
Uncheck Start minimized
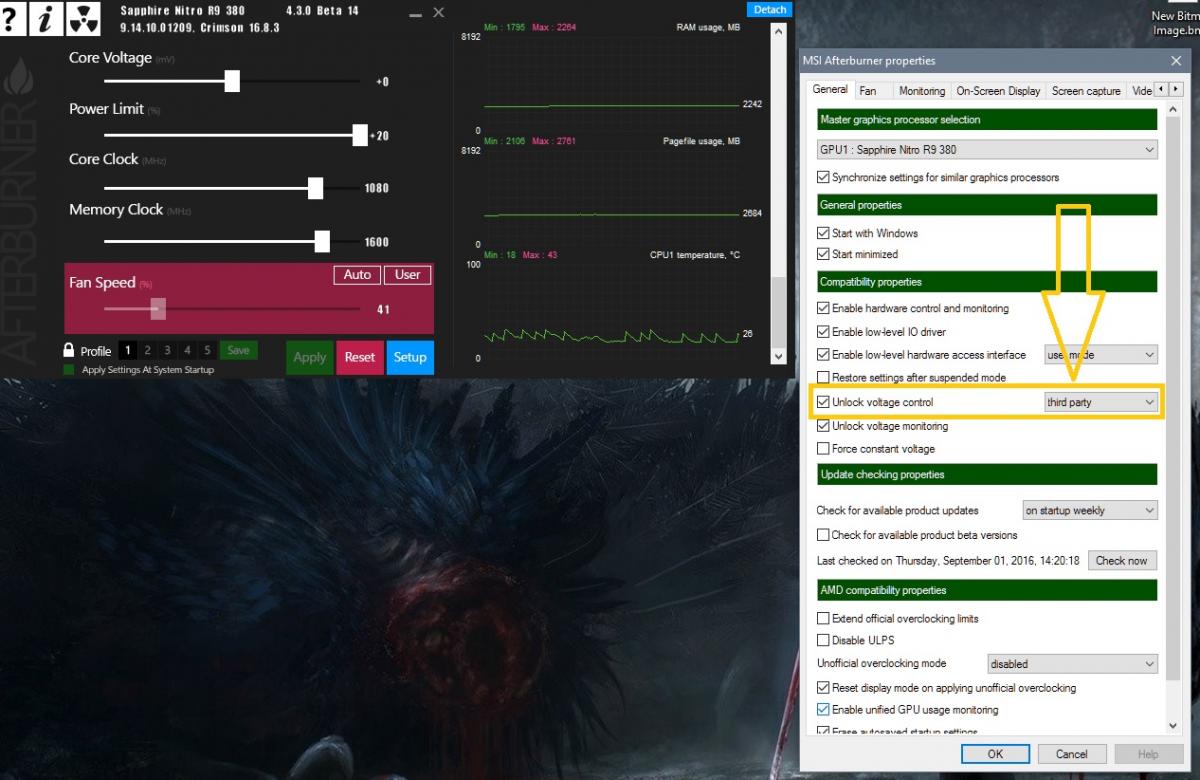824,254
